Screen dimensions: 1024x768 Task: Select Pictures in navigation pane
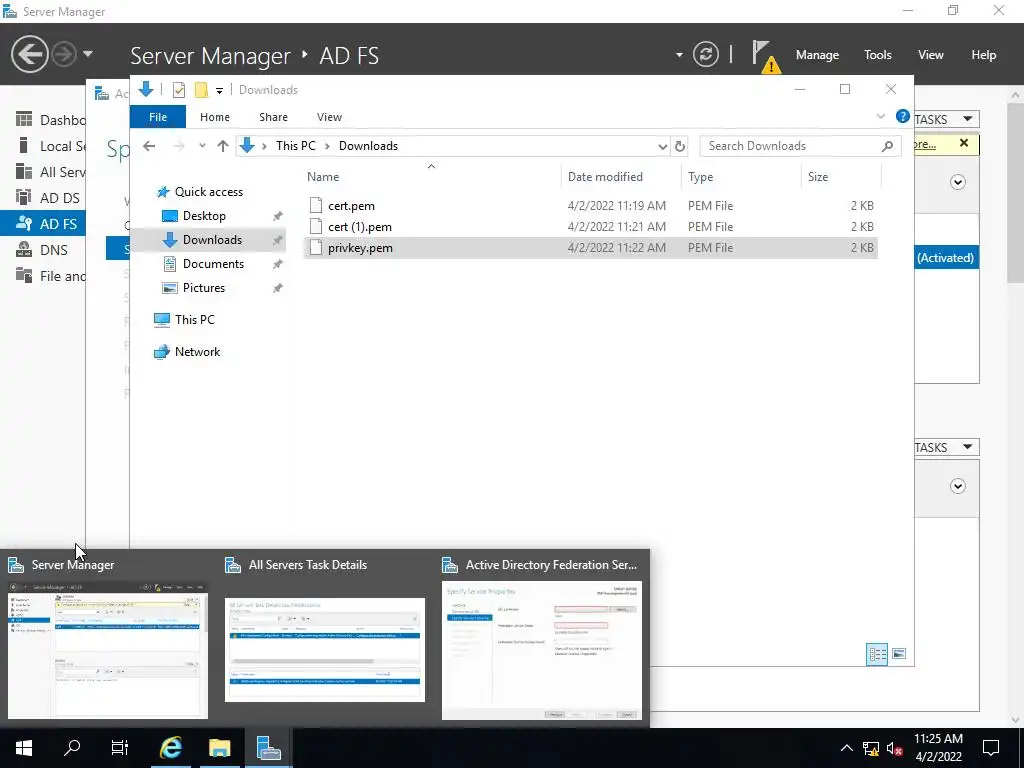(204, 288)
